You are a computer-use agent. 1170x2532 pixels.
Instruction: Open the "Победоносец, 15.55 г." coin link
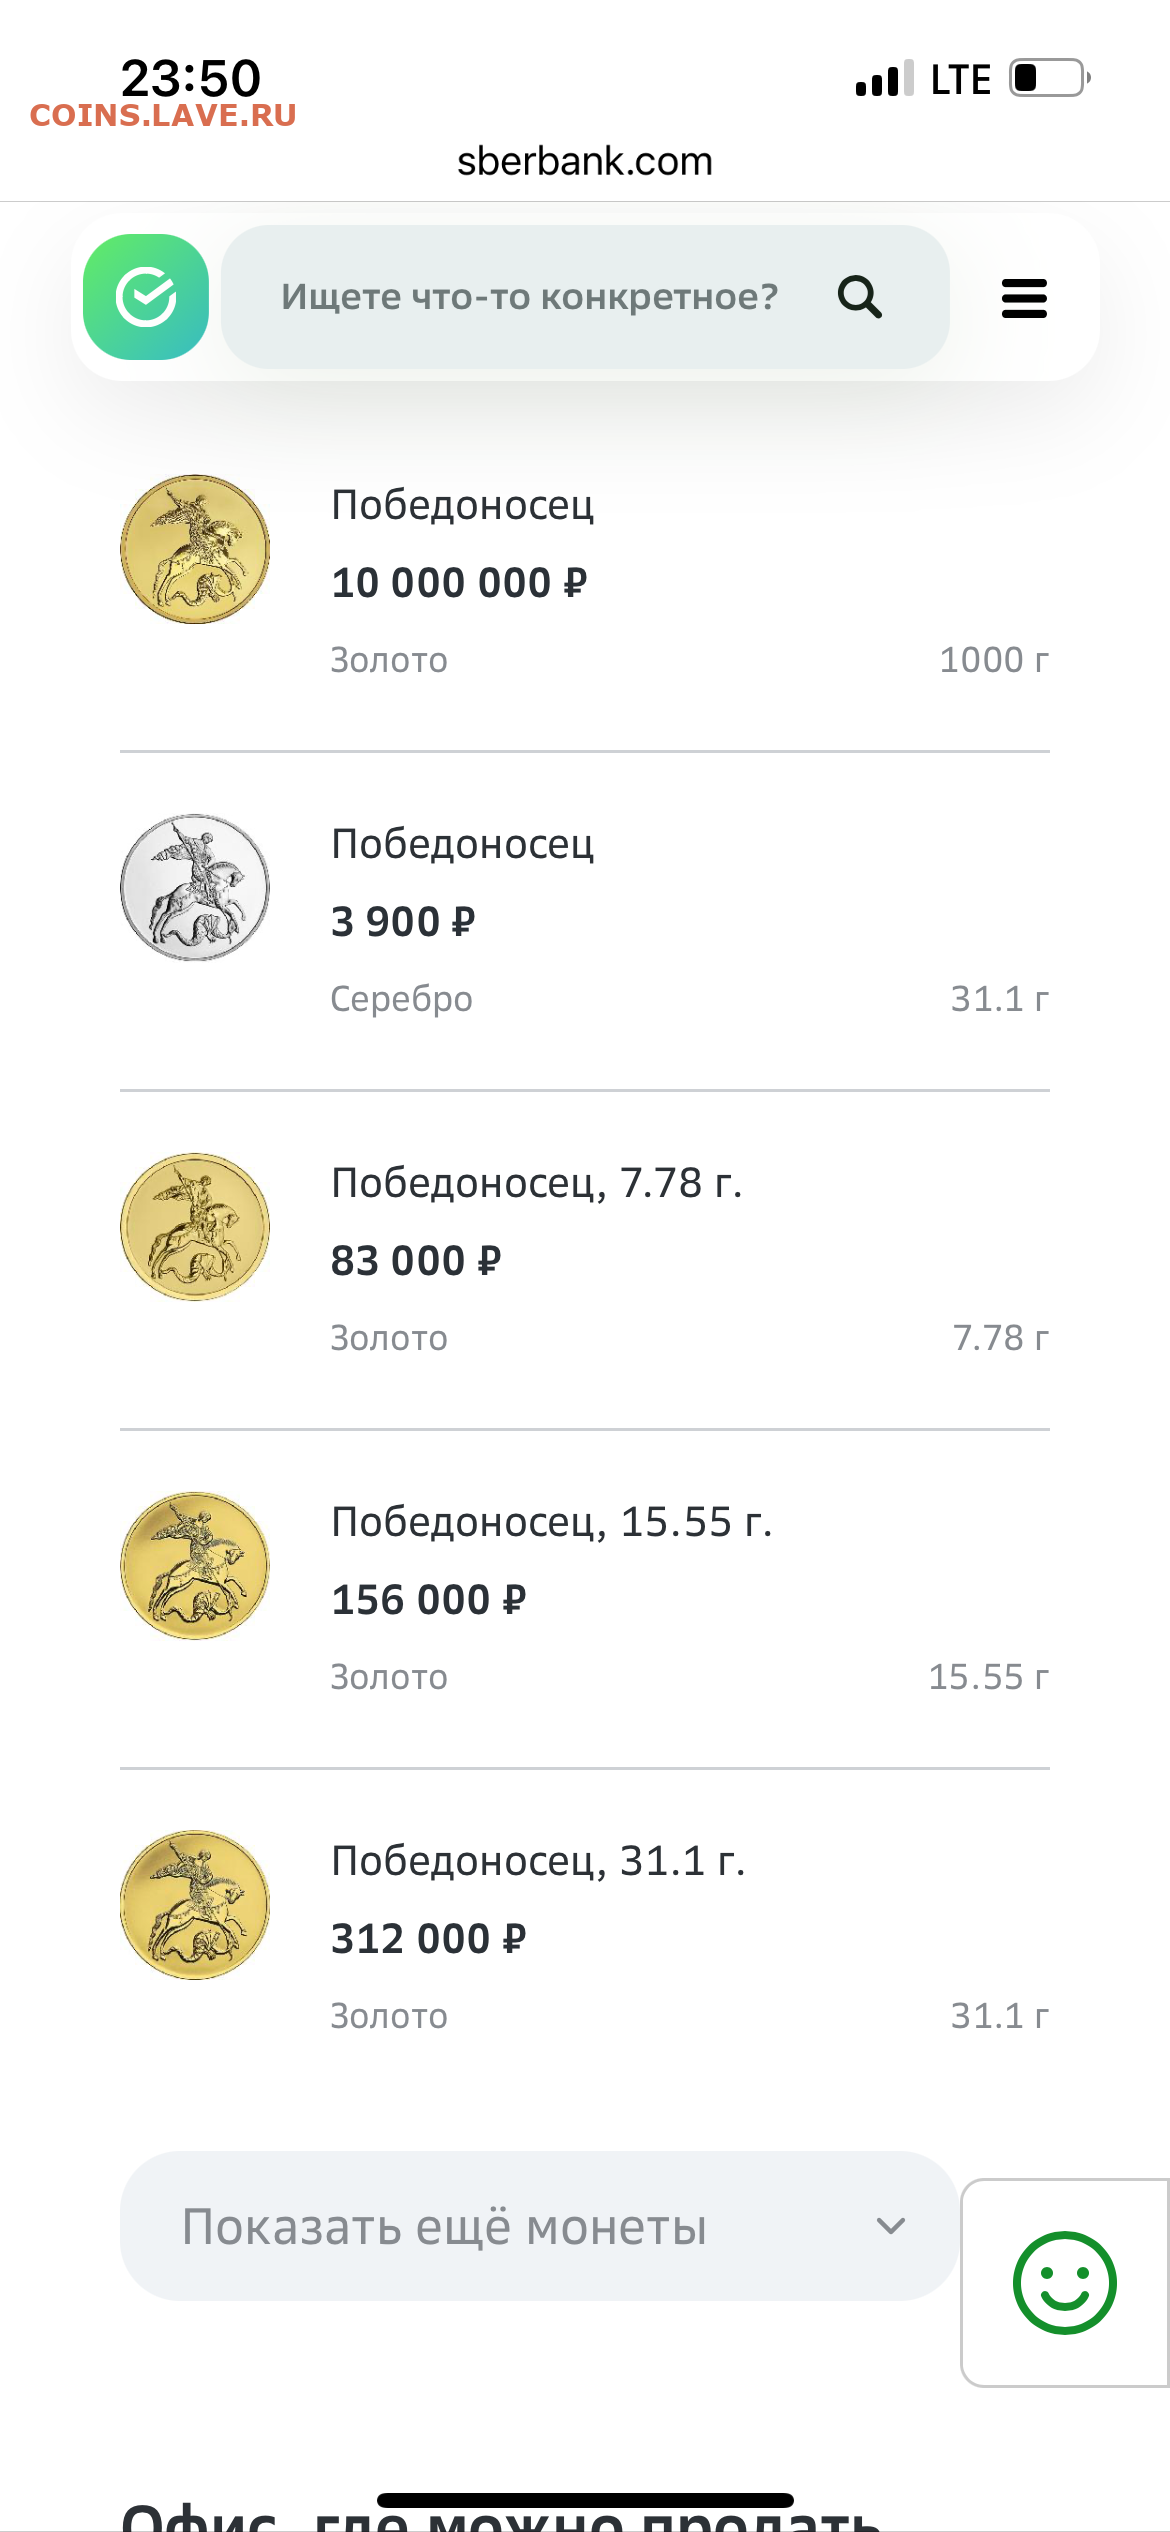(551, 1522)
